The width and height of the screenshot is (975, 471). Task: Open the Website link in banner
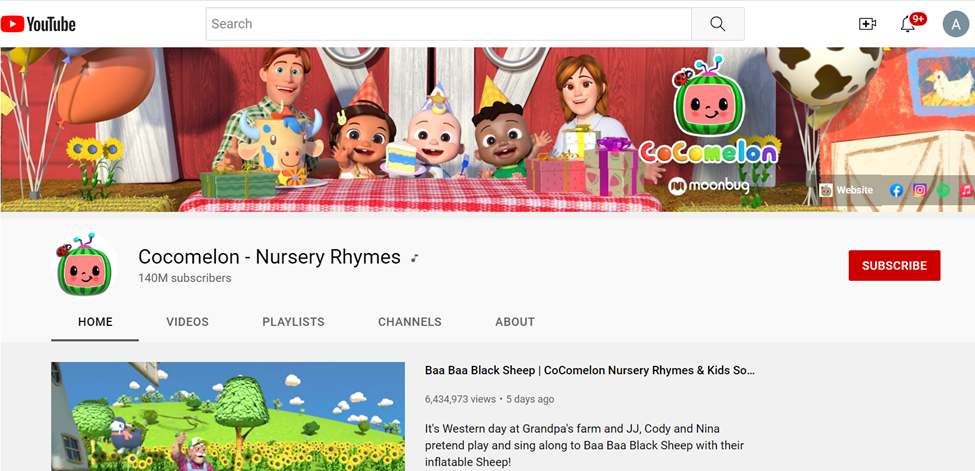pos(846,190)
